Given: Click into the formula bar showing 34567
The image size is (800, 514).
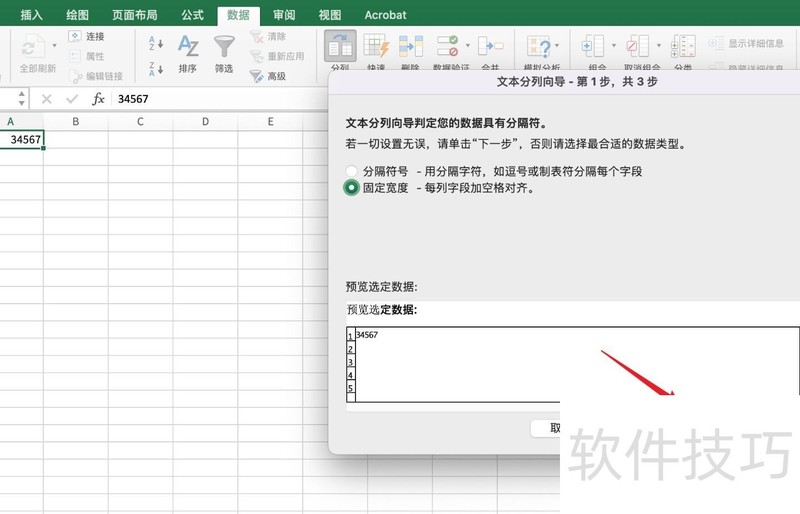Looking at the screenshot, I should (x=219, y=99).
